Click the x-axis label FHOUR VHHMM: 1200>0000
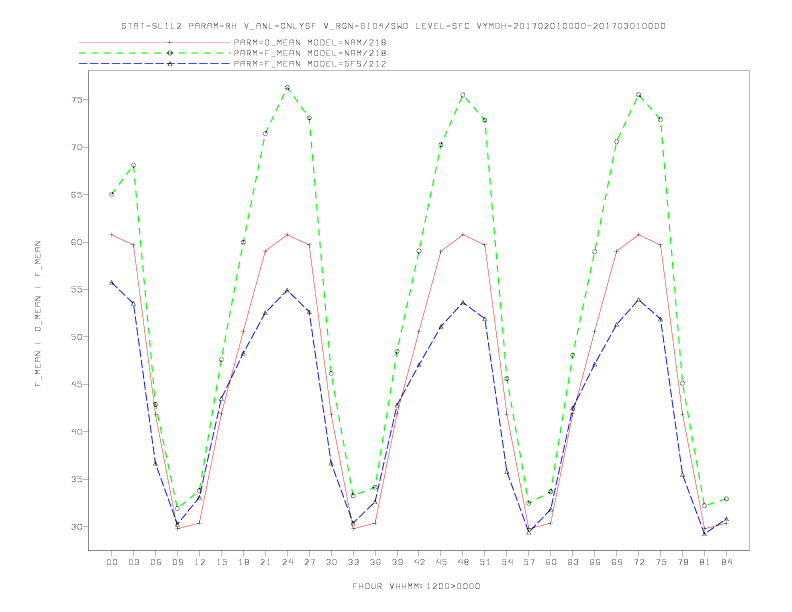The width and height of the screenshot is (792, 612). coord(416,586)
